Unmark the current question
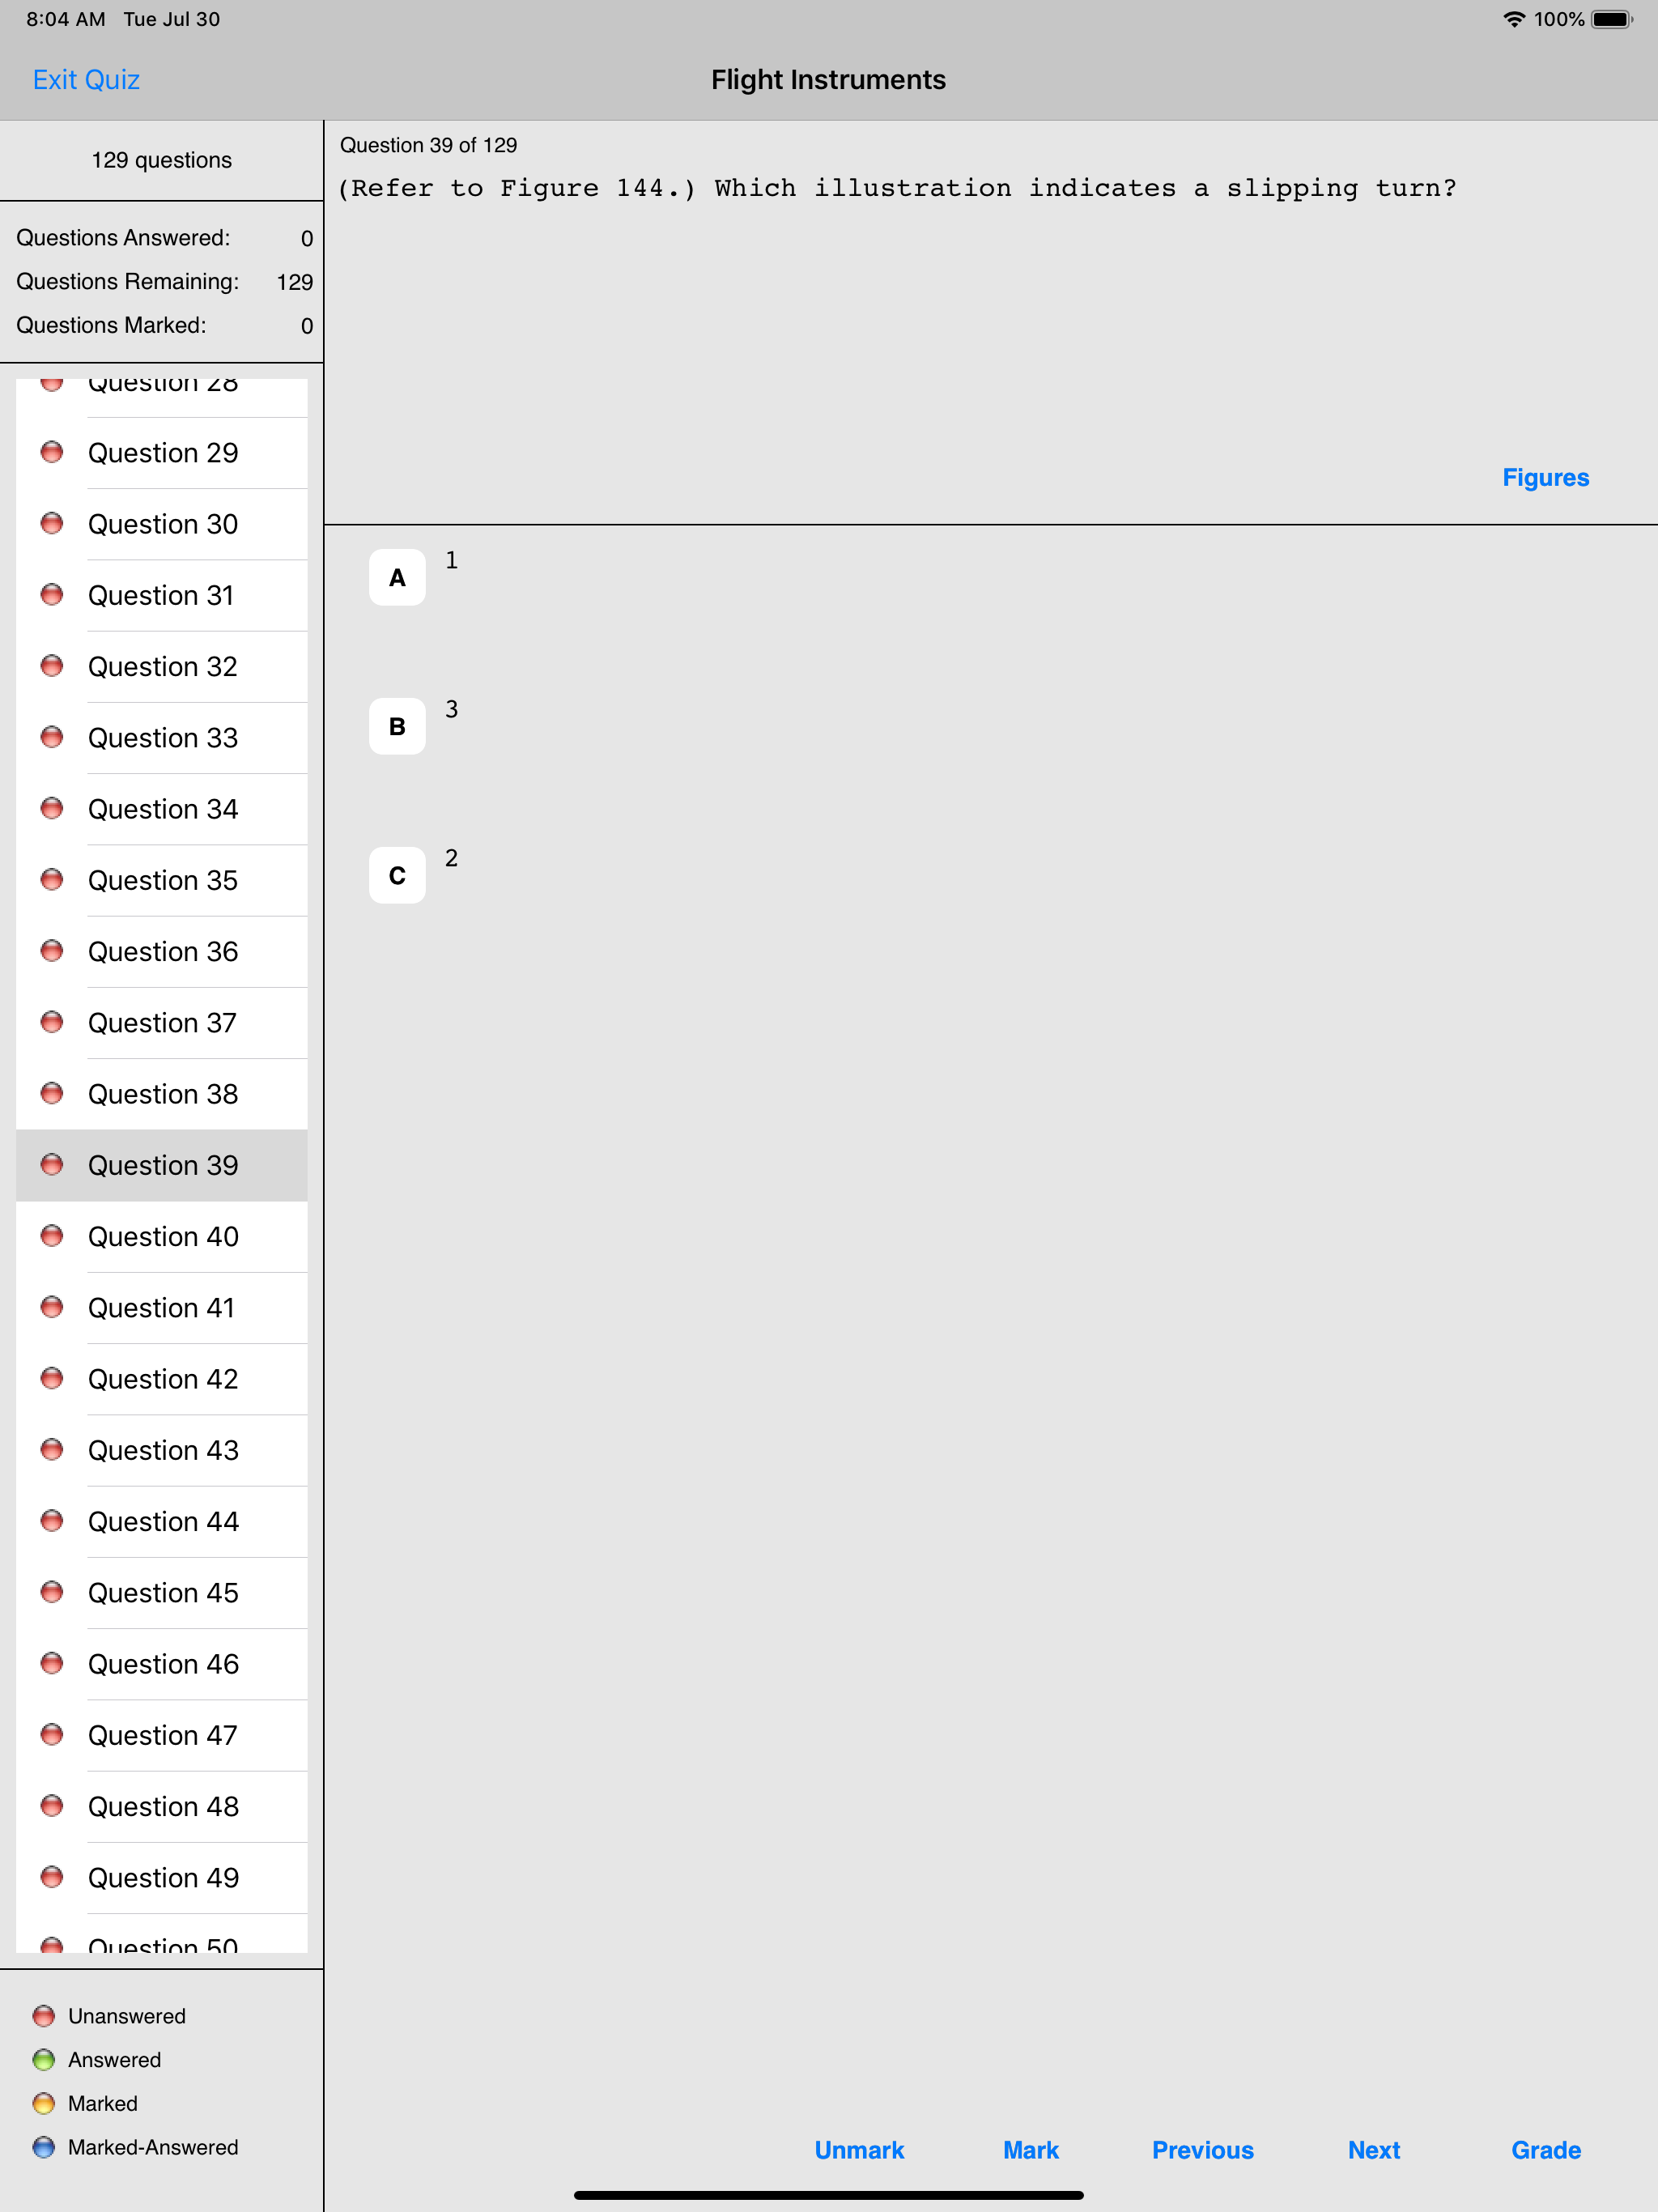Screen dimensions: 1658x2212 858,2149
